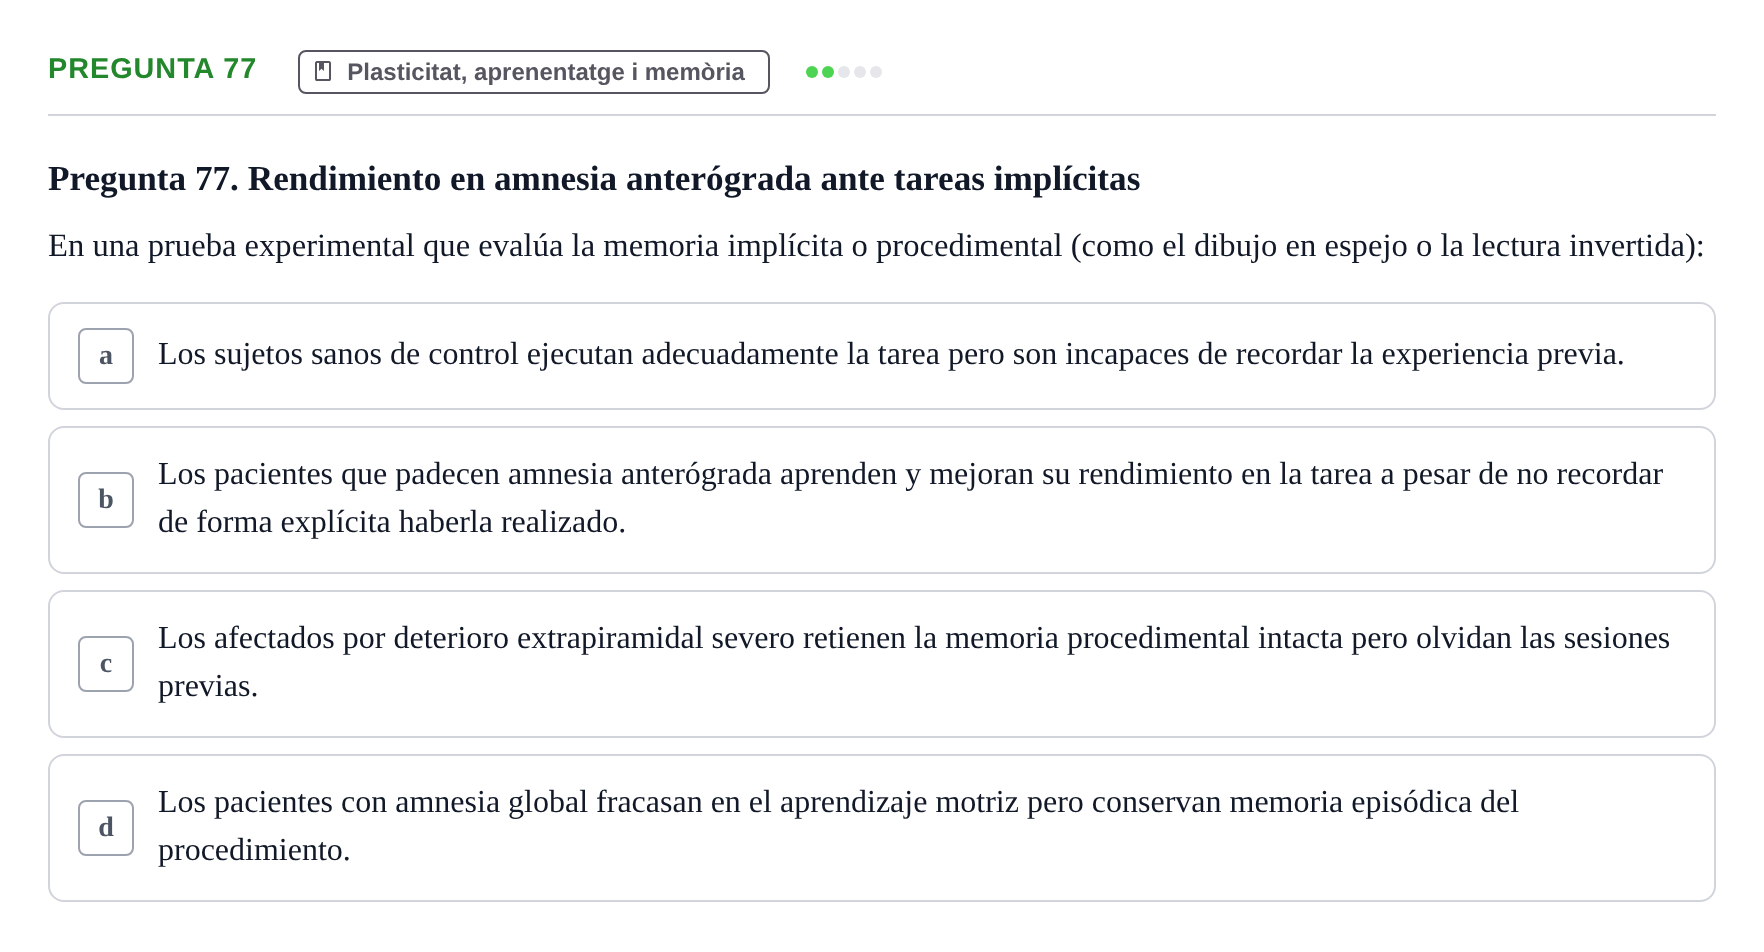
Task: Click answer text 'Los sujetos sanos de control'
Action: pos(891,354)
